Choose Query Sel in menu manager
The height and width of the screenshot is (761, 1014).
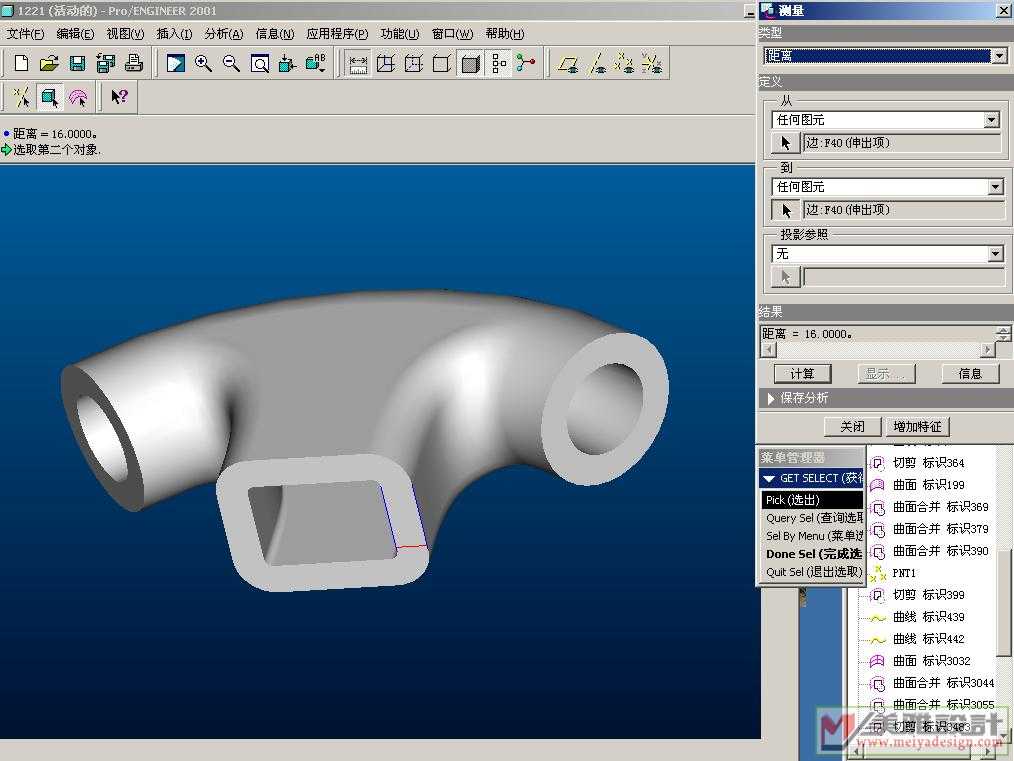[x=812, y=518]
